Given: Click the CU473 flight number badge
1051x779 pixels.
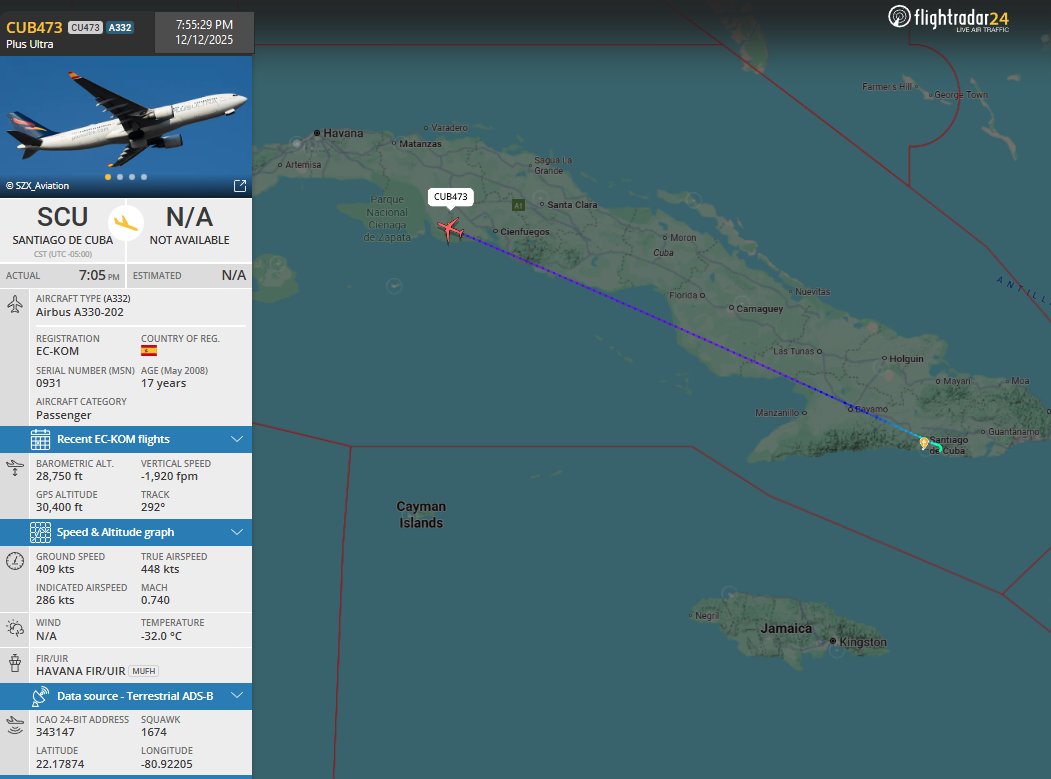Looking at the screenshot, I should (85, 27).
